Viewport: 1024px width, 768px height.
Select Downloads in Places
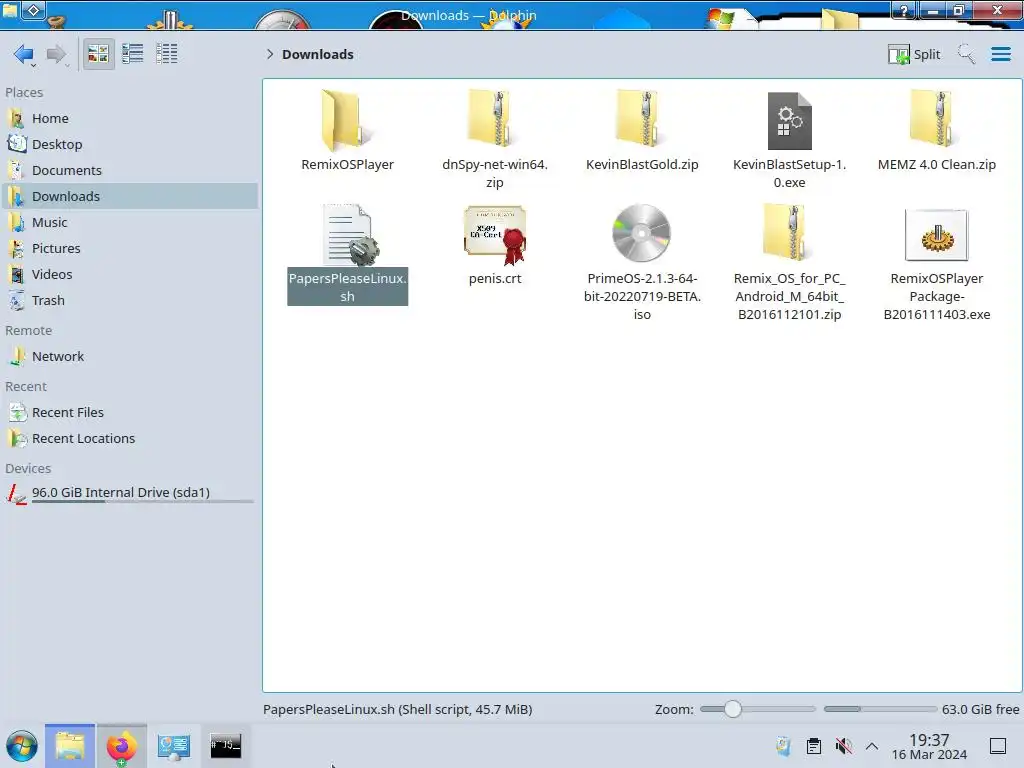click(x=129, y=197)
